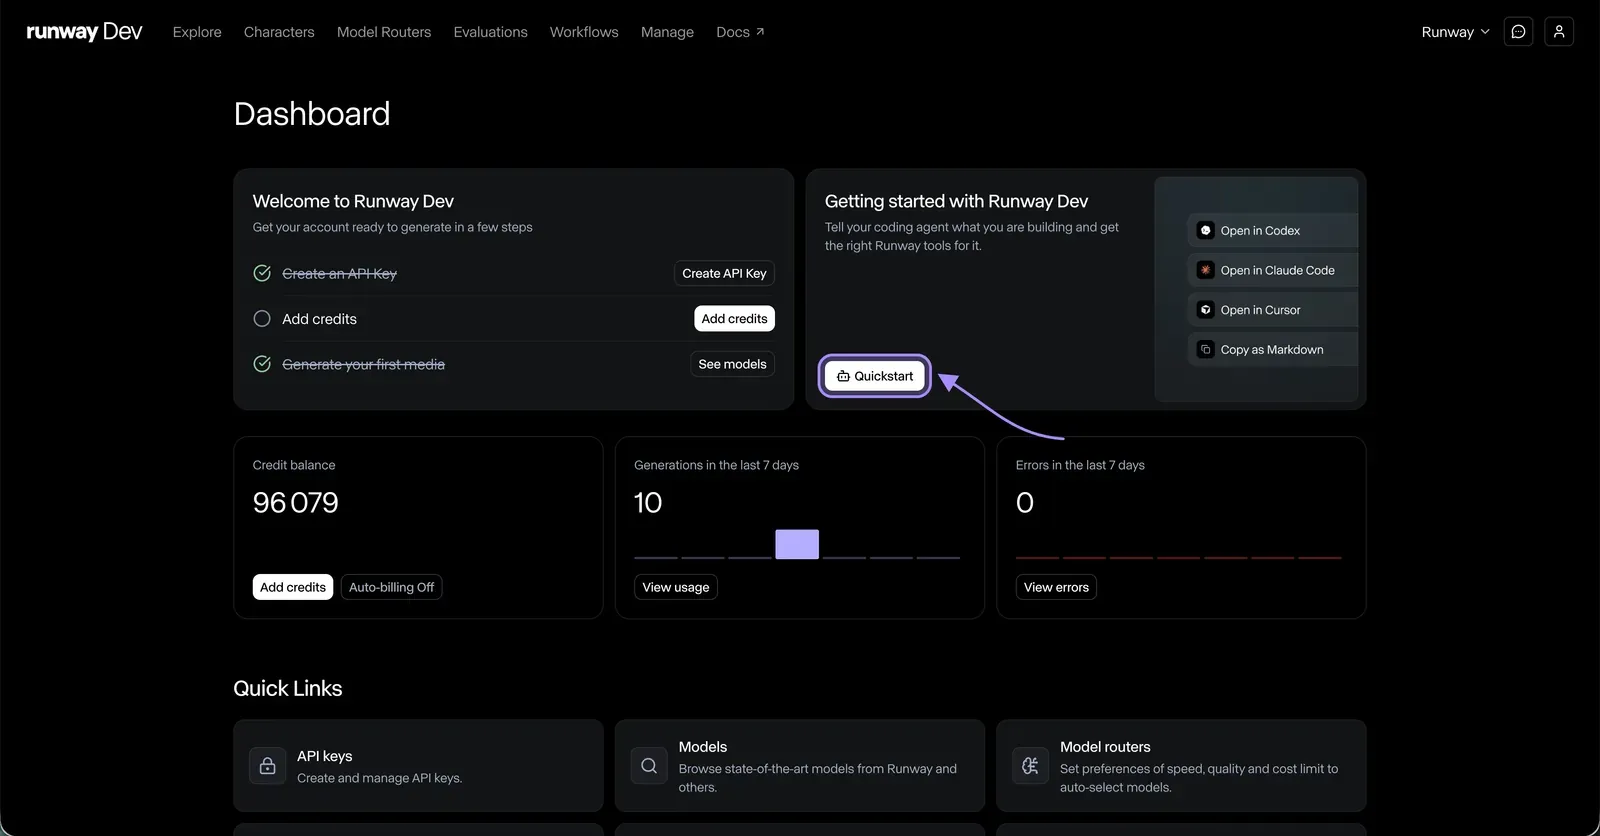This screenshot has height=836, width=1600.
Task: Click the Docs external link arrow
Action: (760, 32)
